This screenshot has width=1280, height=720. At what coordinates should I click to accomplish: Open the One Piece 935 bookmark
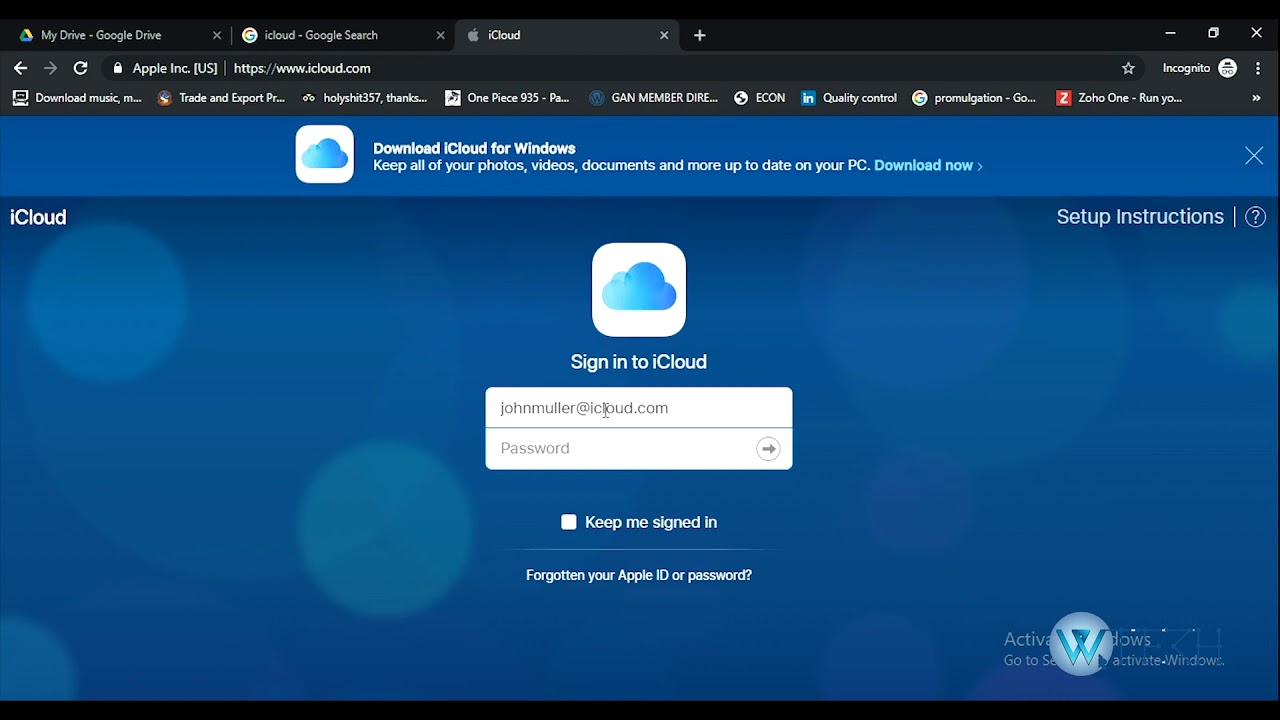click(508, 98)
